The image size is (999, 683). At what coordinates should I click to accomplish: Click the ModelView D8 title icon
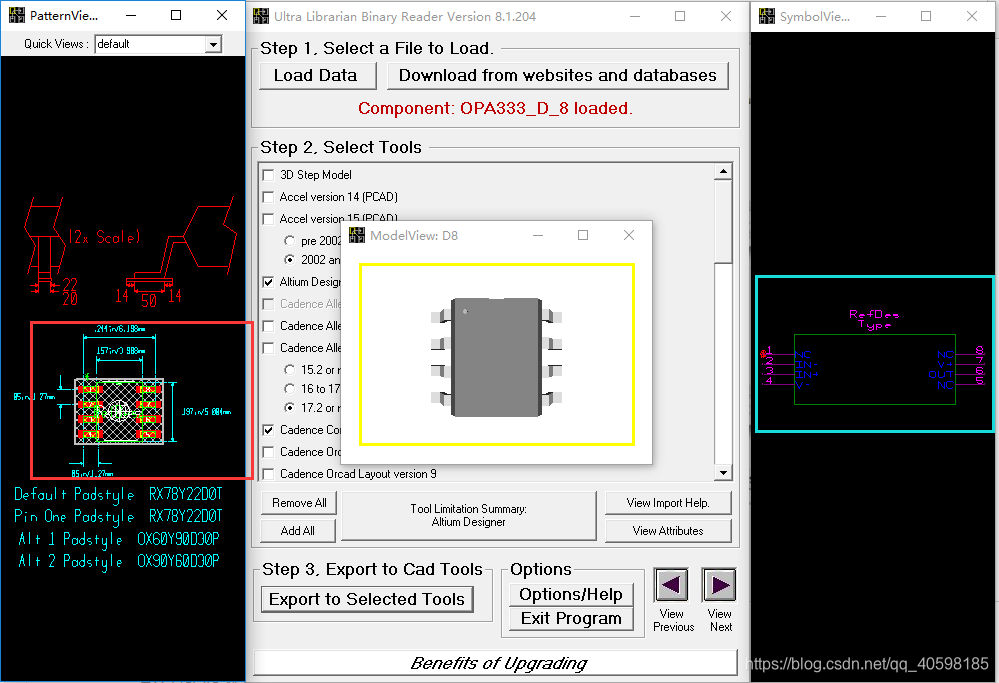point(357,235)
